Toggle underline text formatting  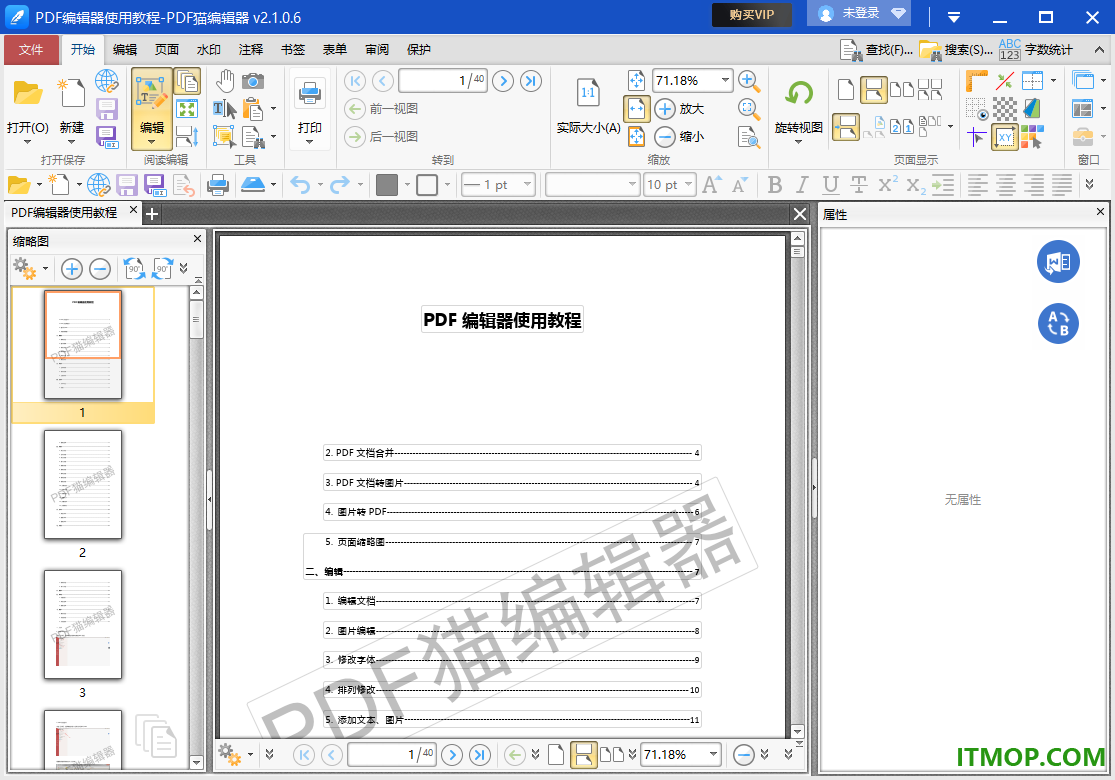pos(830,185)
